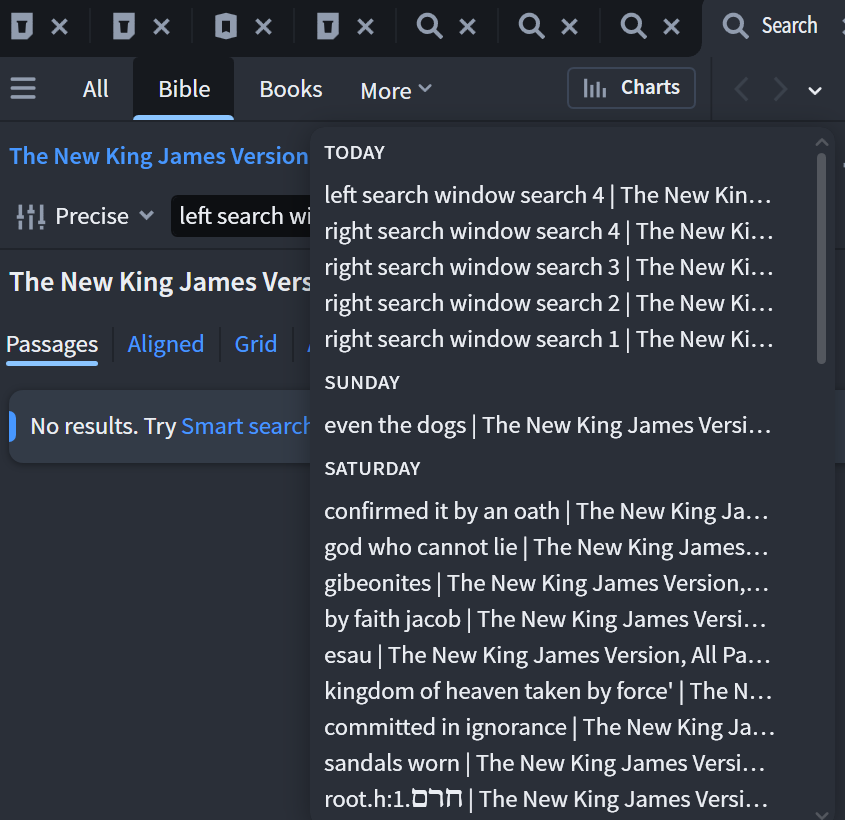Select history 'kingdom of heaven taken by force'
This screenshot has width=845, height=820.
coord(548,691)
